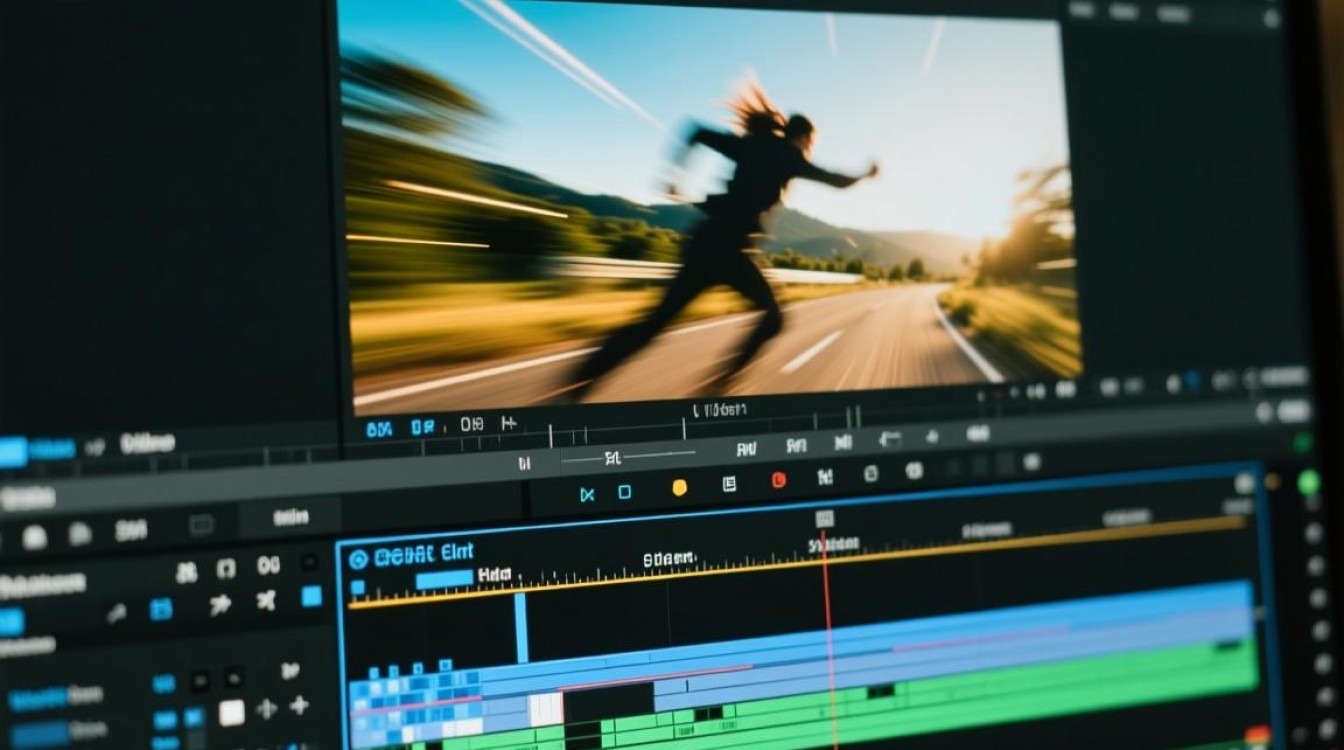
Task: Click the blurred label button above timeline panel
Action: (291, 517)
